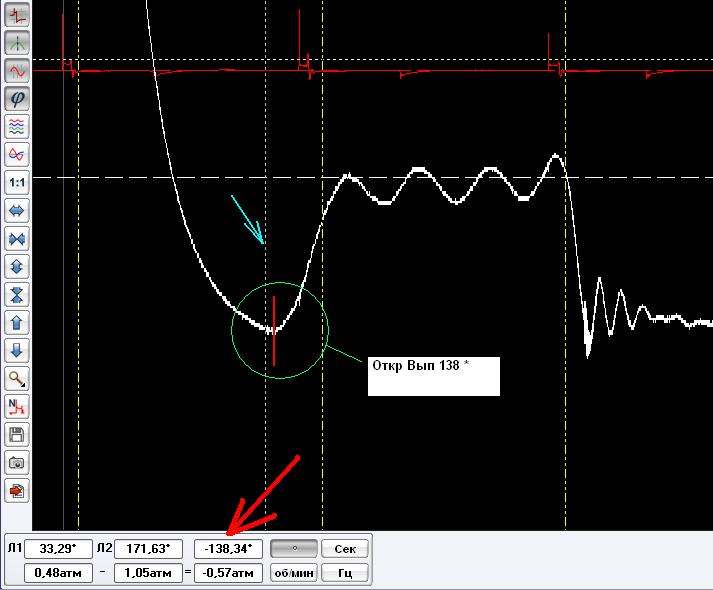Open the magnifier zoom tool dropdown
Image resolution: width=713 pixels, height=590 pixels.
(x=17, y=379)
